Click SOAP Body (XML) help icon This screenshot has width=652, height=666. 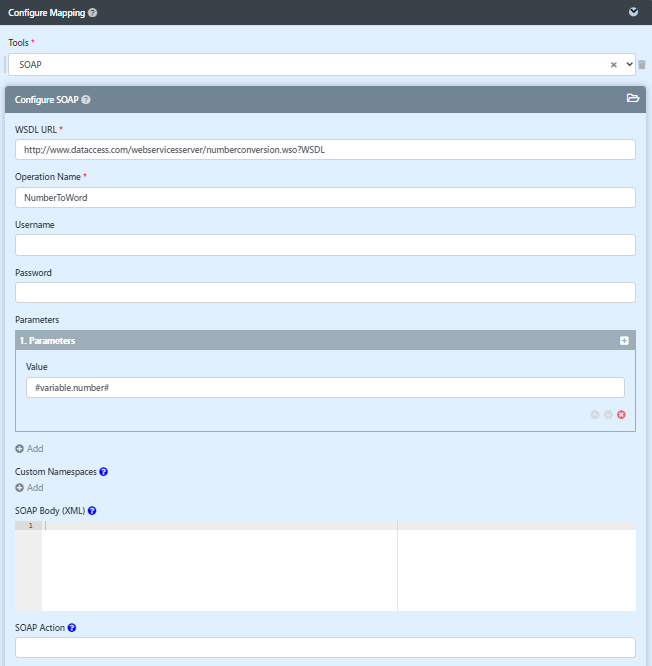[x=92, y=511]
